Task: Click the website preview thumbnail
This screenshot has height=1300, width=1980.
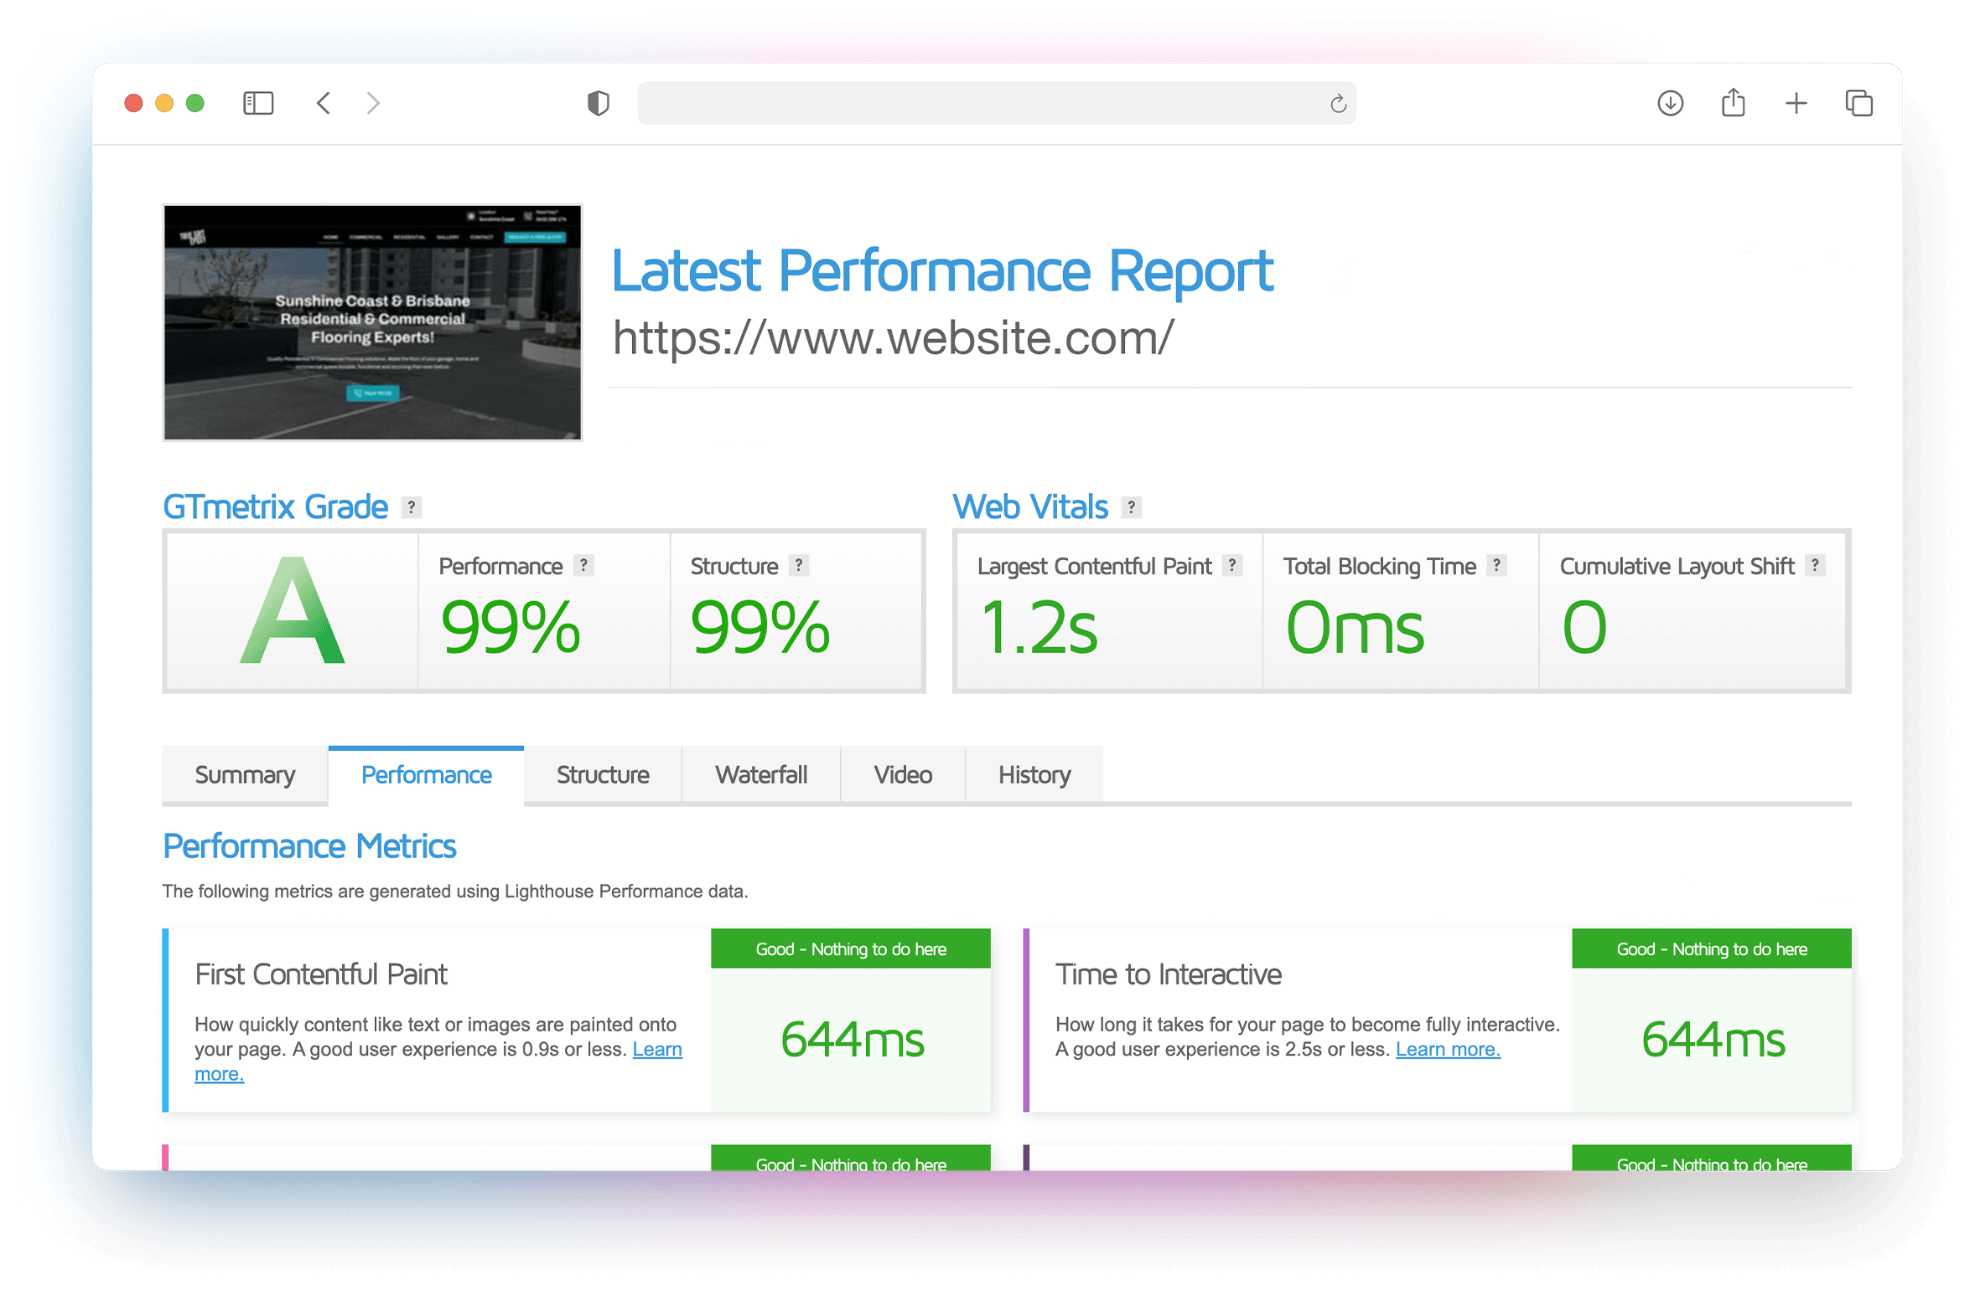Action: coord(372,322)
